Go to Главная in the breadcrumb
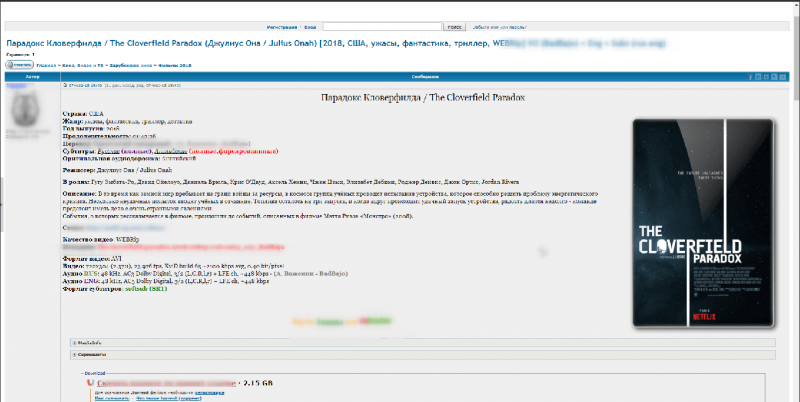This screenshot has width=800, height=402. coord(43,64)
